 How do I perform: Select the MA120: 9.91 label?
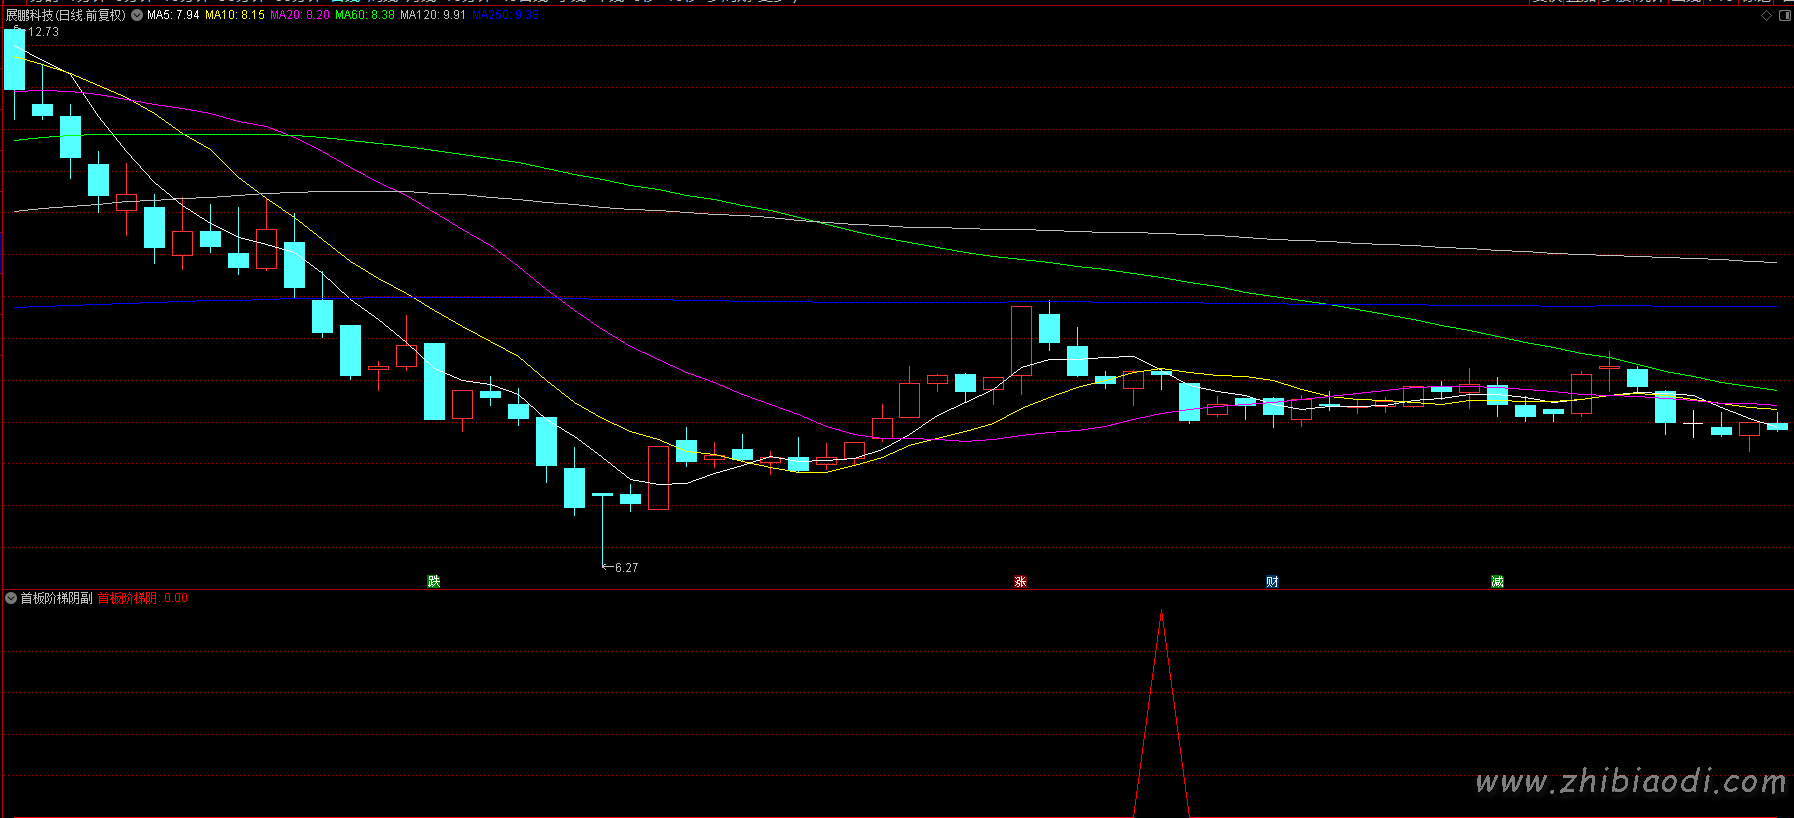433,15
